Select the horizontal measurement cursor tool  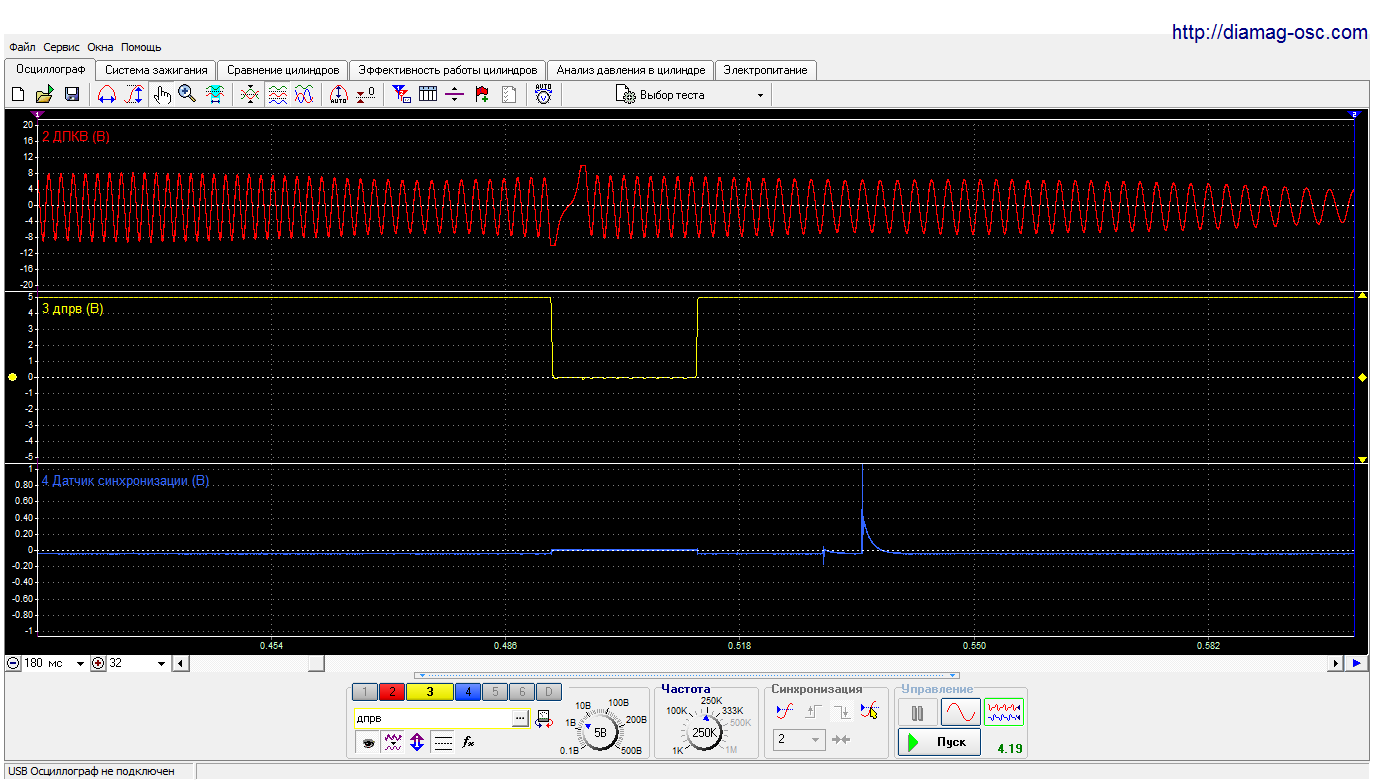point(107,95)
